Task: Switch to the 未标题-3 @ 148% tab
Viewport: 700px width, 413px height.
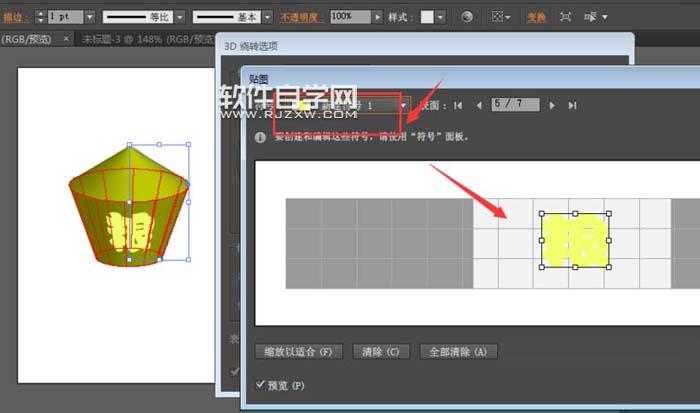Action: (147, 39)
